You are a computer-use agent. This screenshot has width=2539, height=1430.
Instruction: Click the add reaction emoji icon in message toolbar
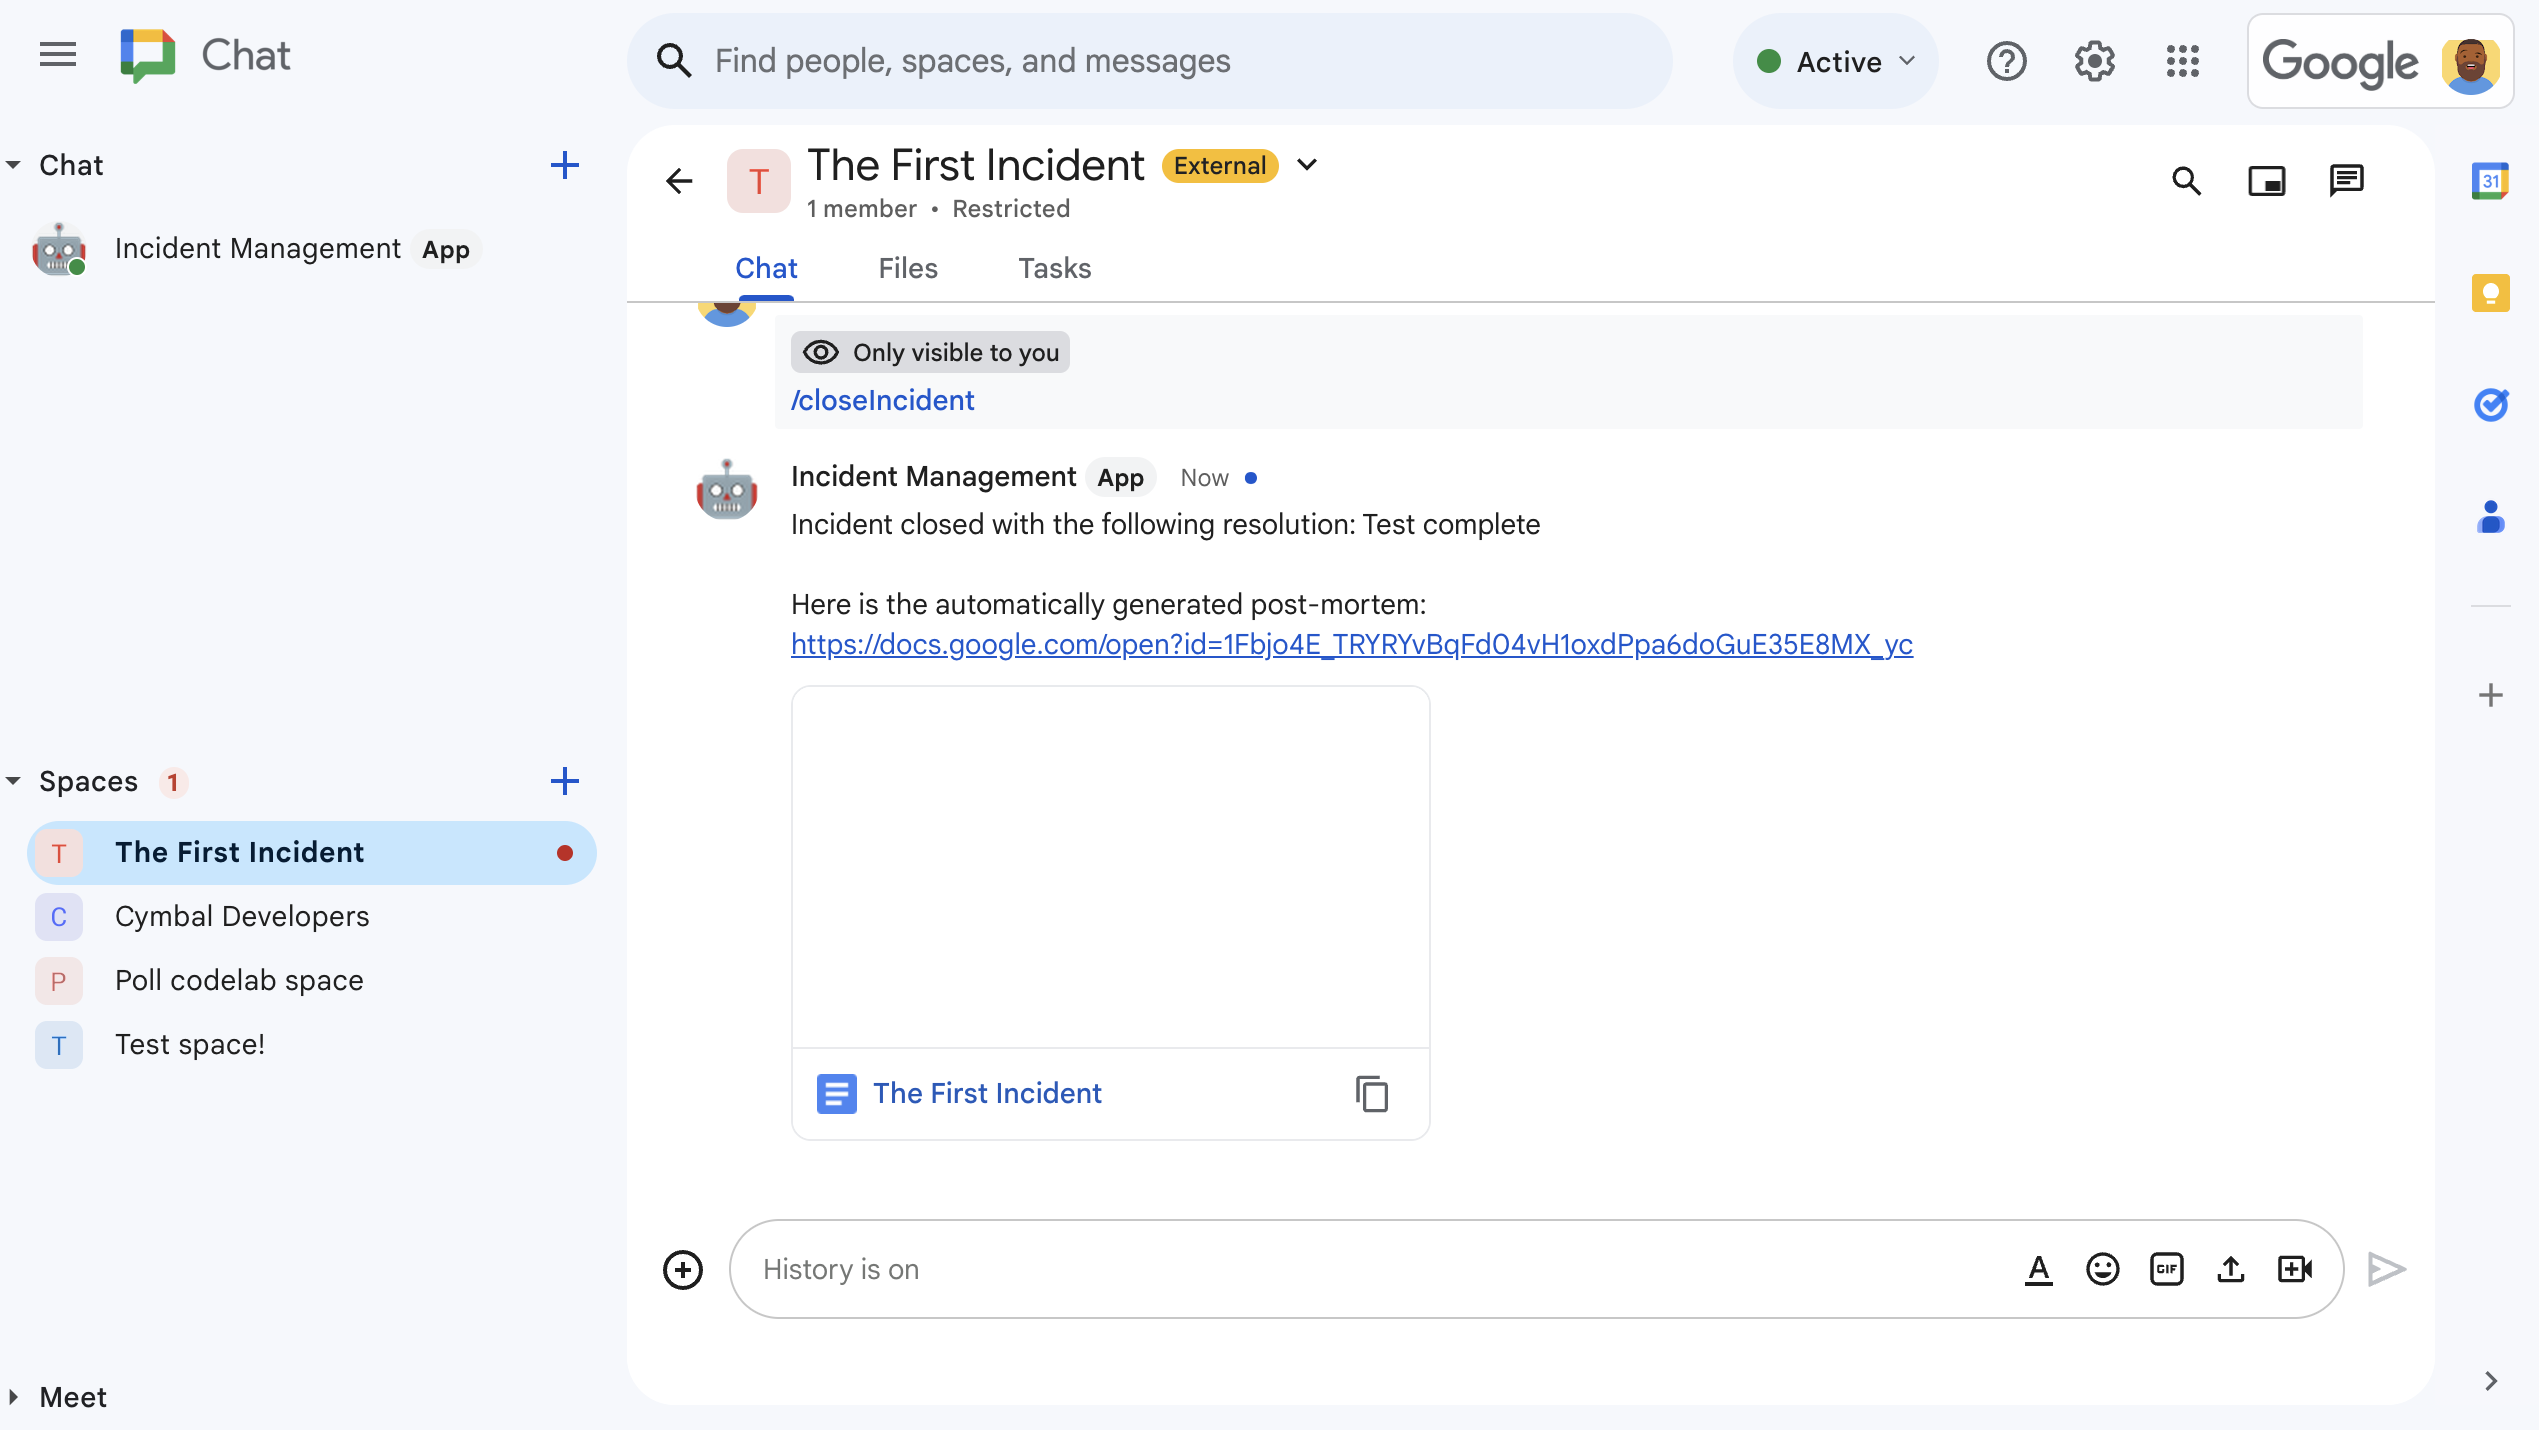(x=2101, y=1268)
